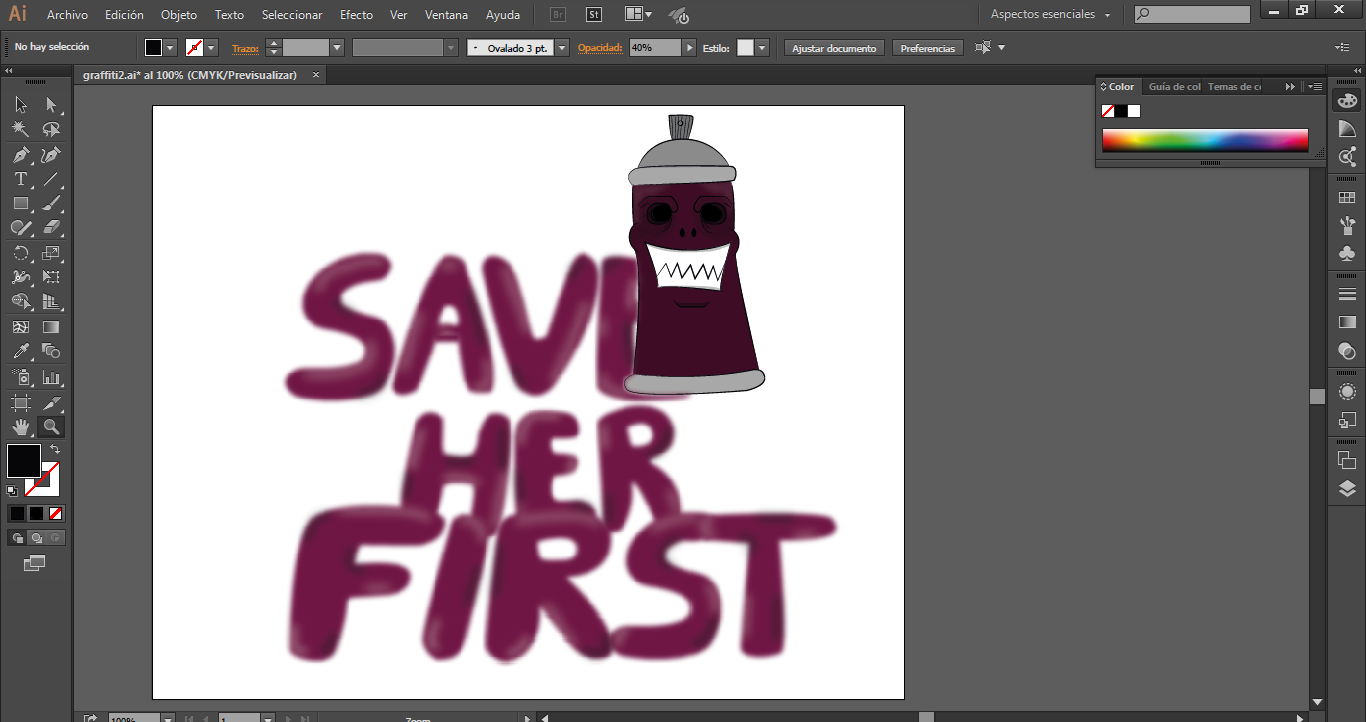The height and width of the screenshot is (722, 1366).
Task: Swap fill and stroke colors
Action: 55,450
